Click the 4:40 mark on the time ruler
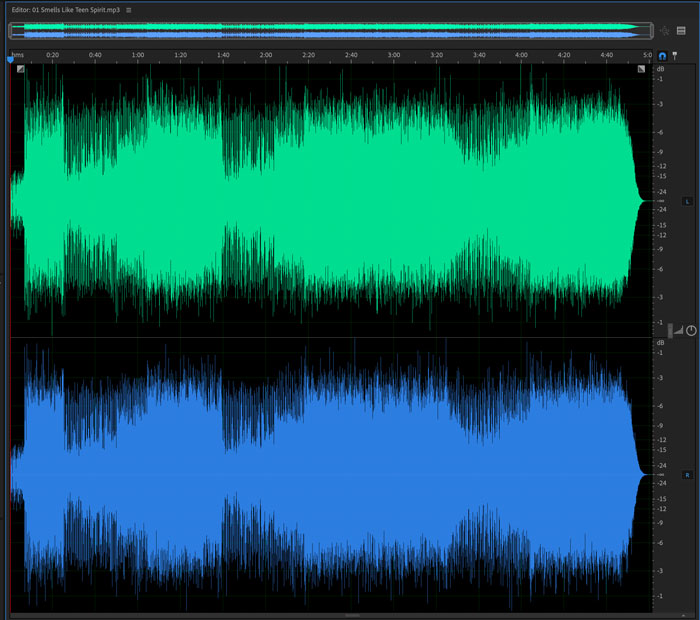 click(607, 55)
